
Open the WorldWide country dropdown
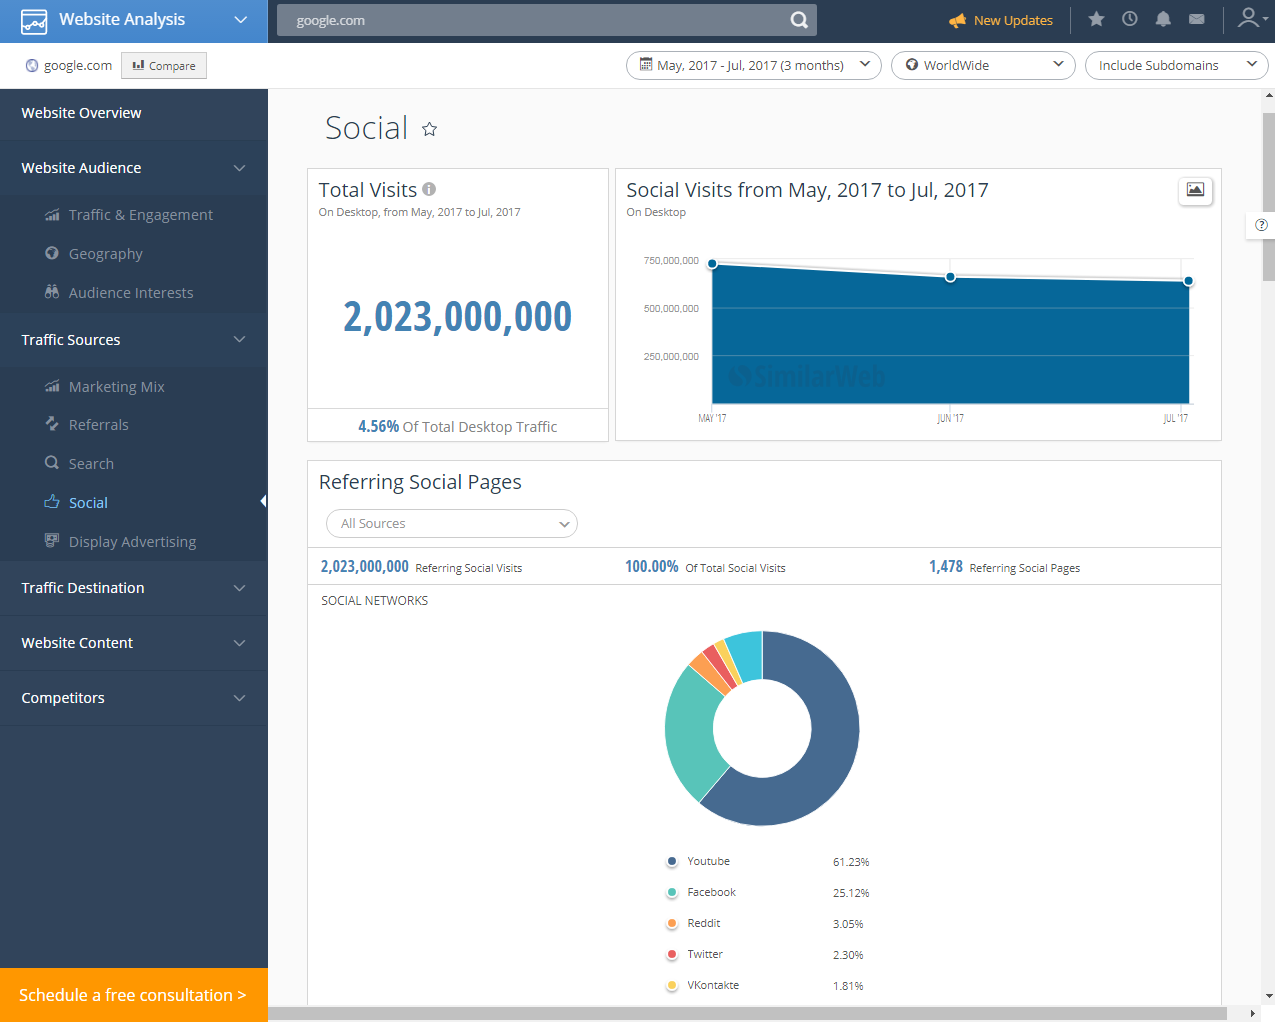[x=982, y=64]
